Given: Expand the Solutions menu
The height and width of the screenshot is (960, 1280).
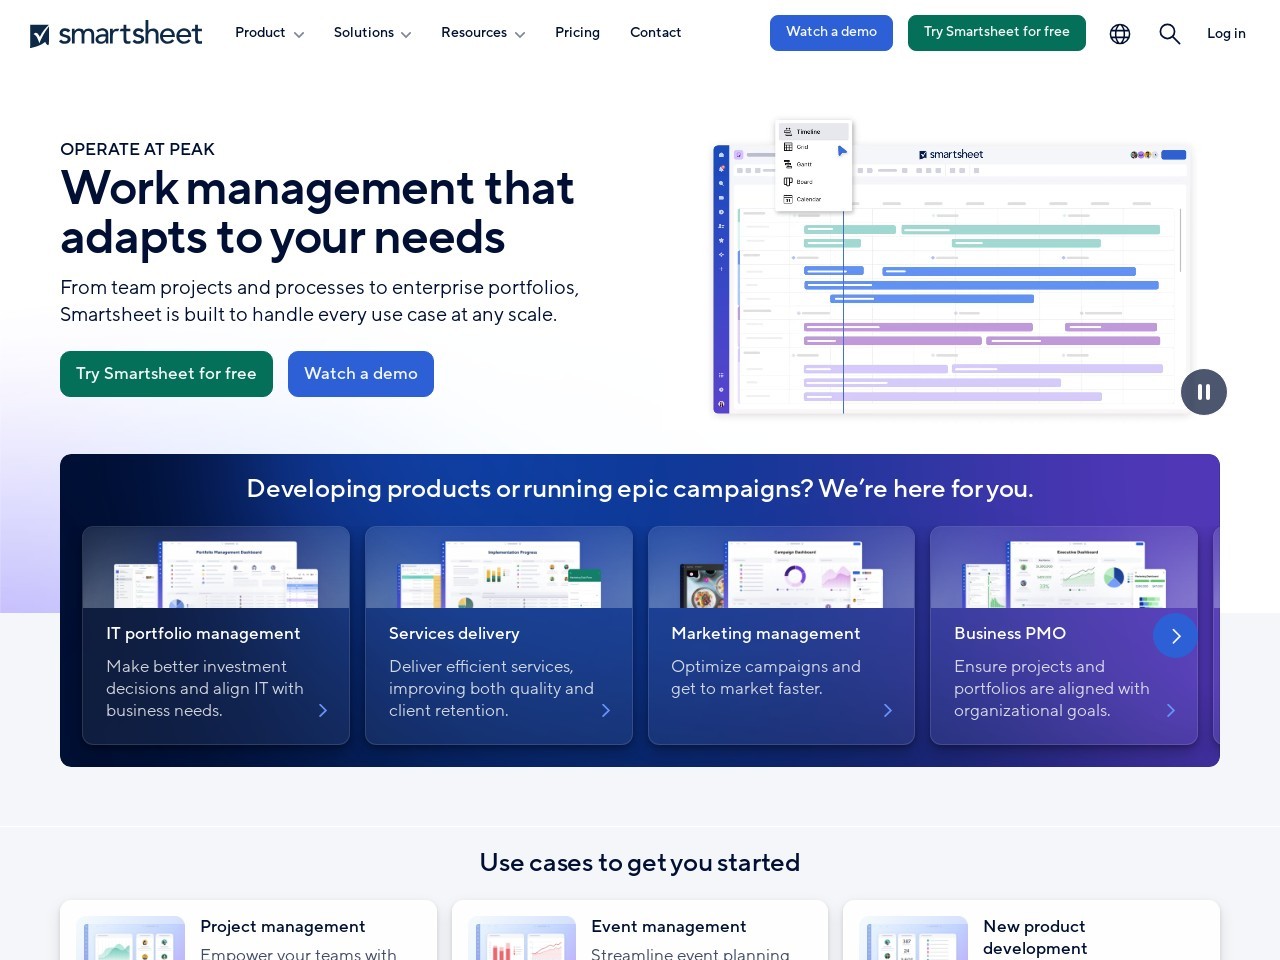Looking at the screenshot, I should (372, 33).
